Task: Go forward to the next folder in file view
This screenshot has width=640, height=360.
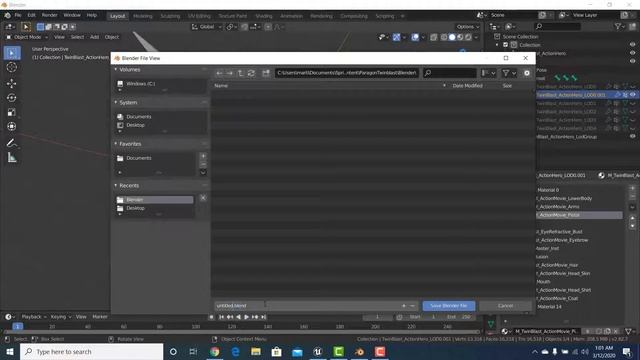Action: coord(229,73)
